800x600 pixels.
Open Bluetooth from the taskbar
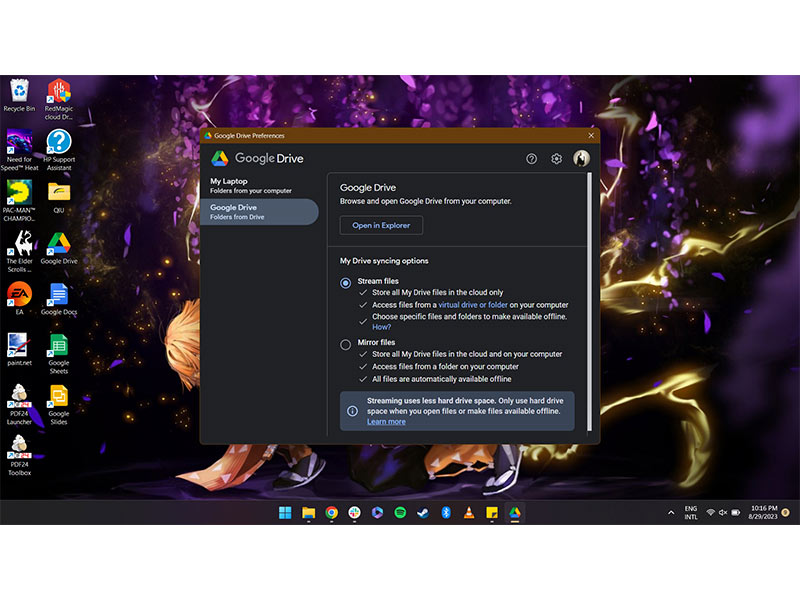point(446,513)
